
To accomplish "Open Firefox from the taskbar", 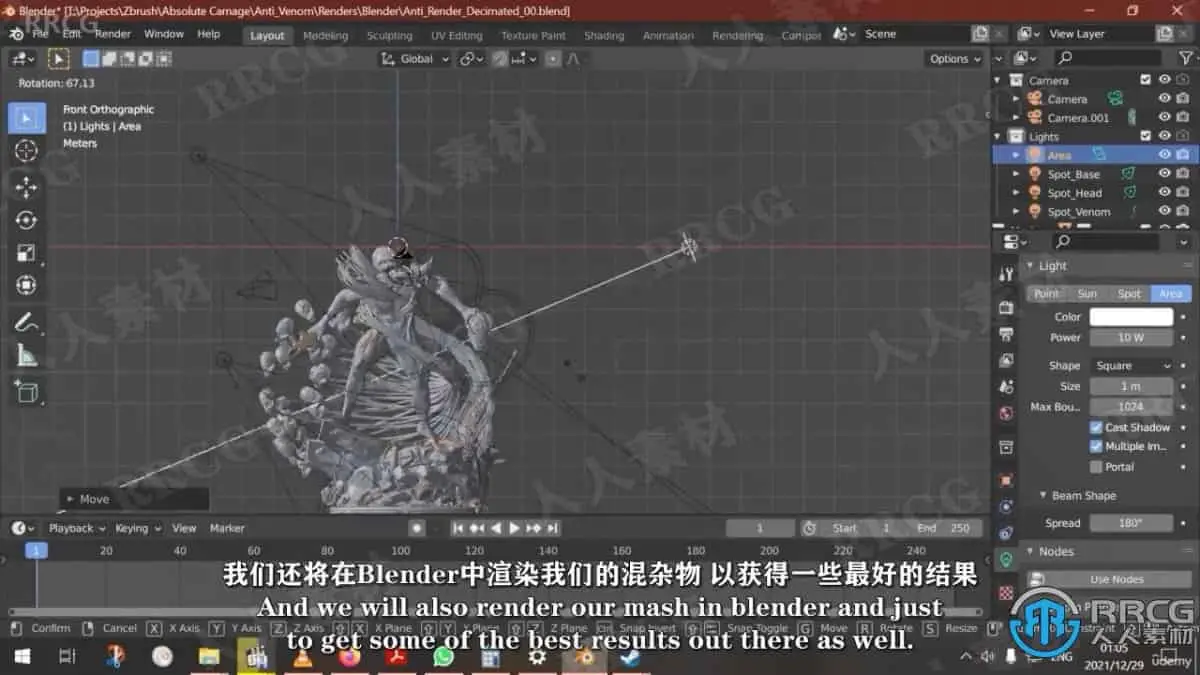I will (349, 657).
